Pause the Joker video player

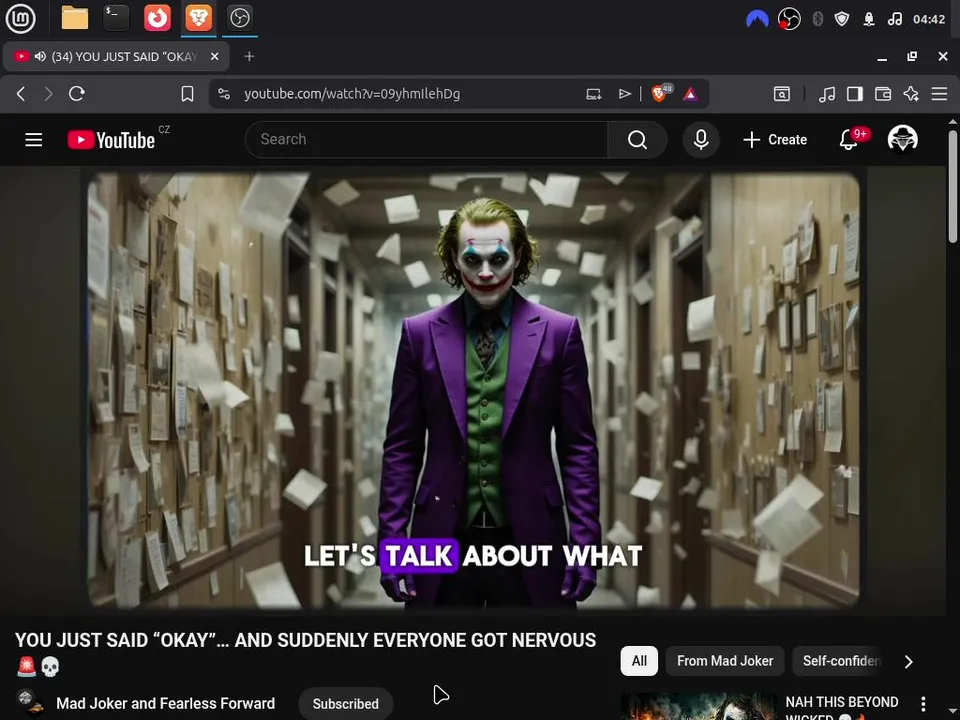(x=473, y=390)
